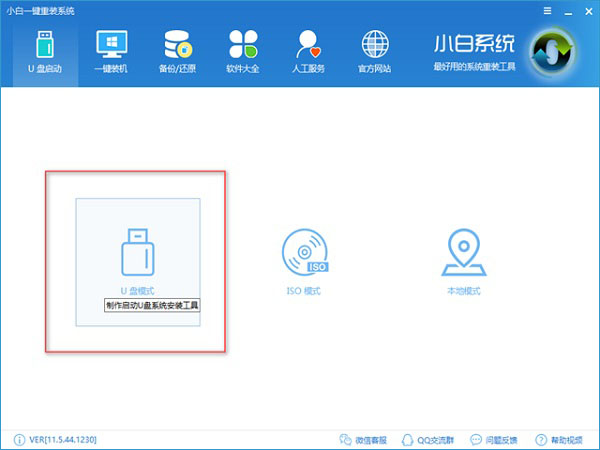
Task: Select 人工服务 tab
Action: click(x=308, y=52)
